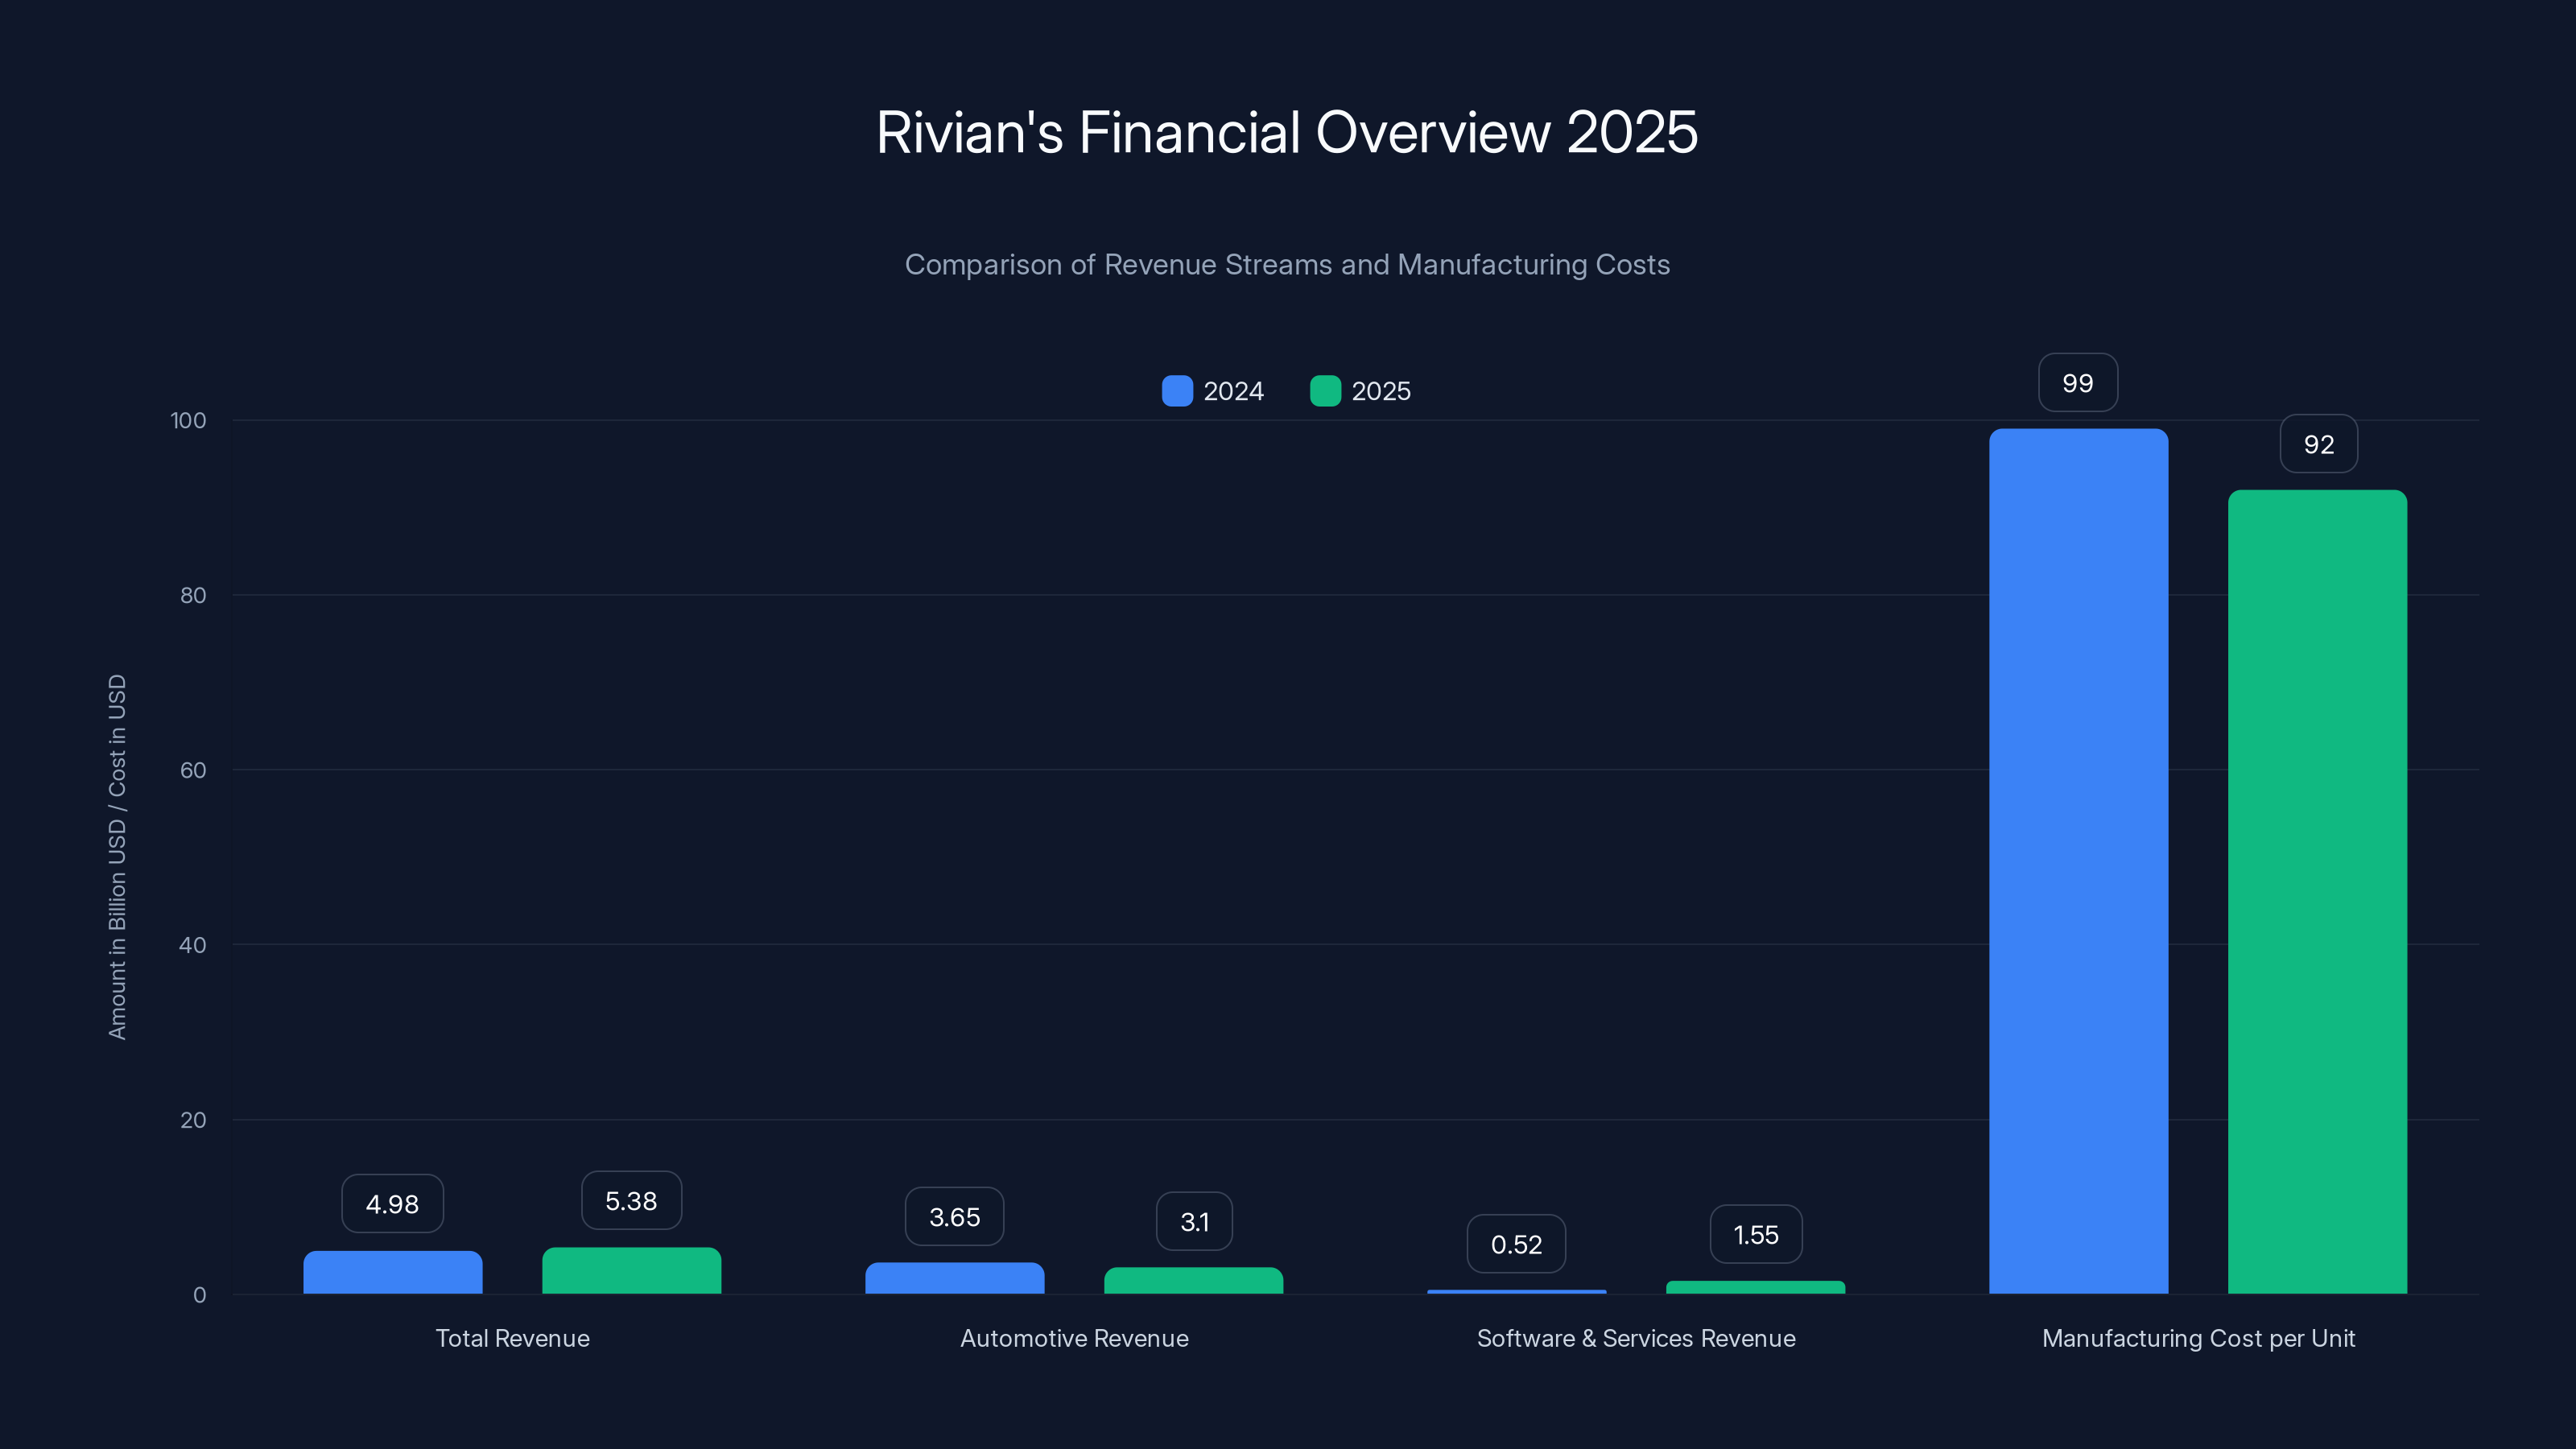Click the 99 data label
This screenshot has height=1449, width=2576.
click(x=2078, y=382)
